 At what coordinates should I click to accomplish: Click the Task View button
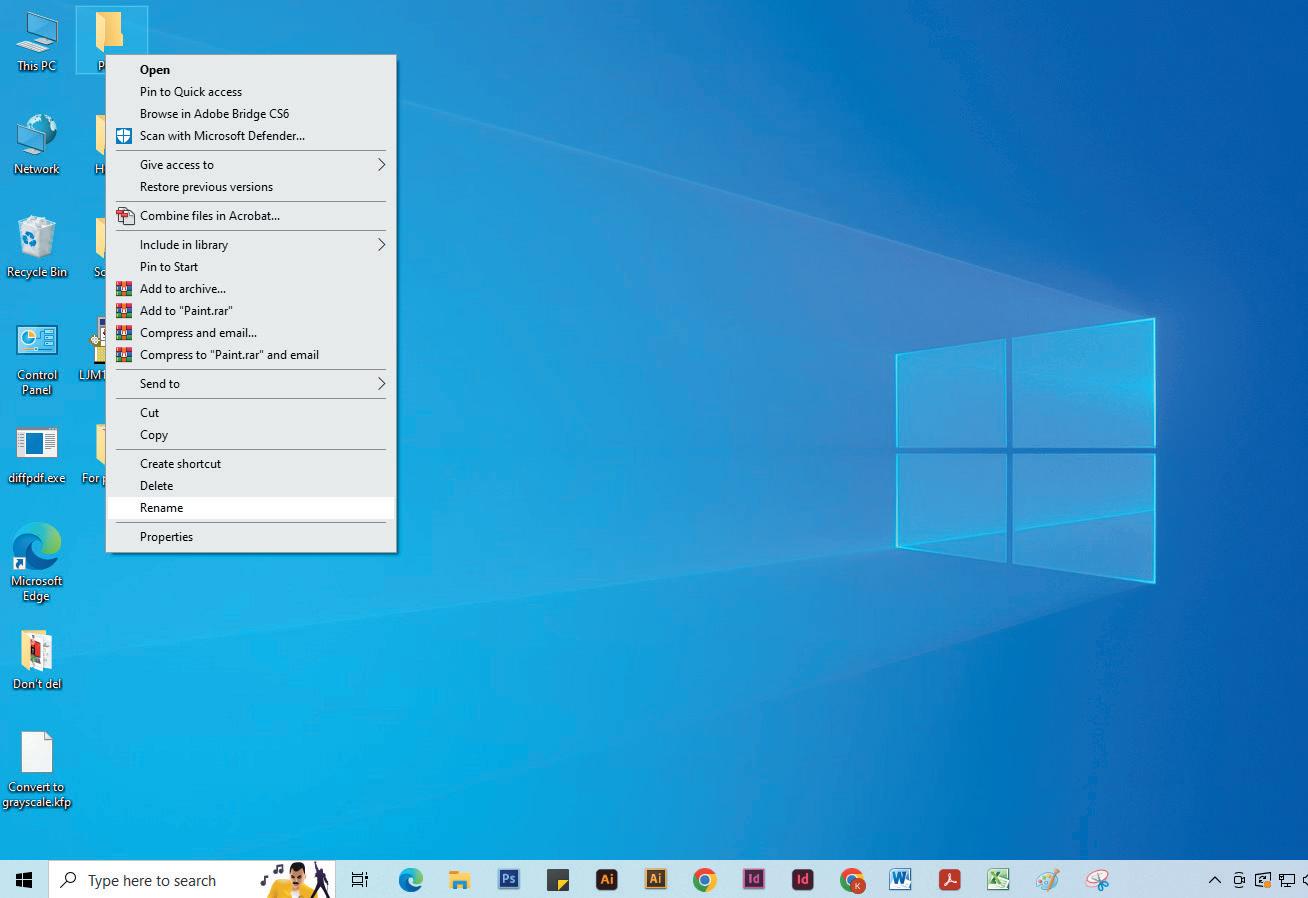(x=360, y=880)
